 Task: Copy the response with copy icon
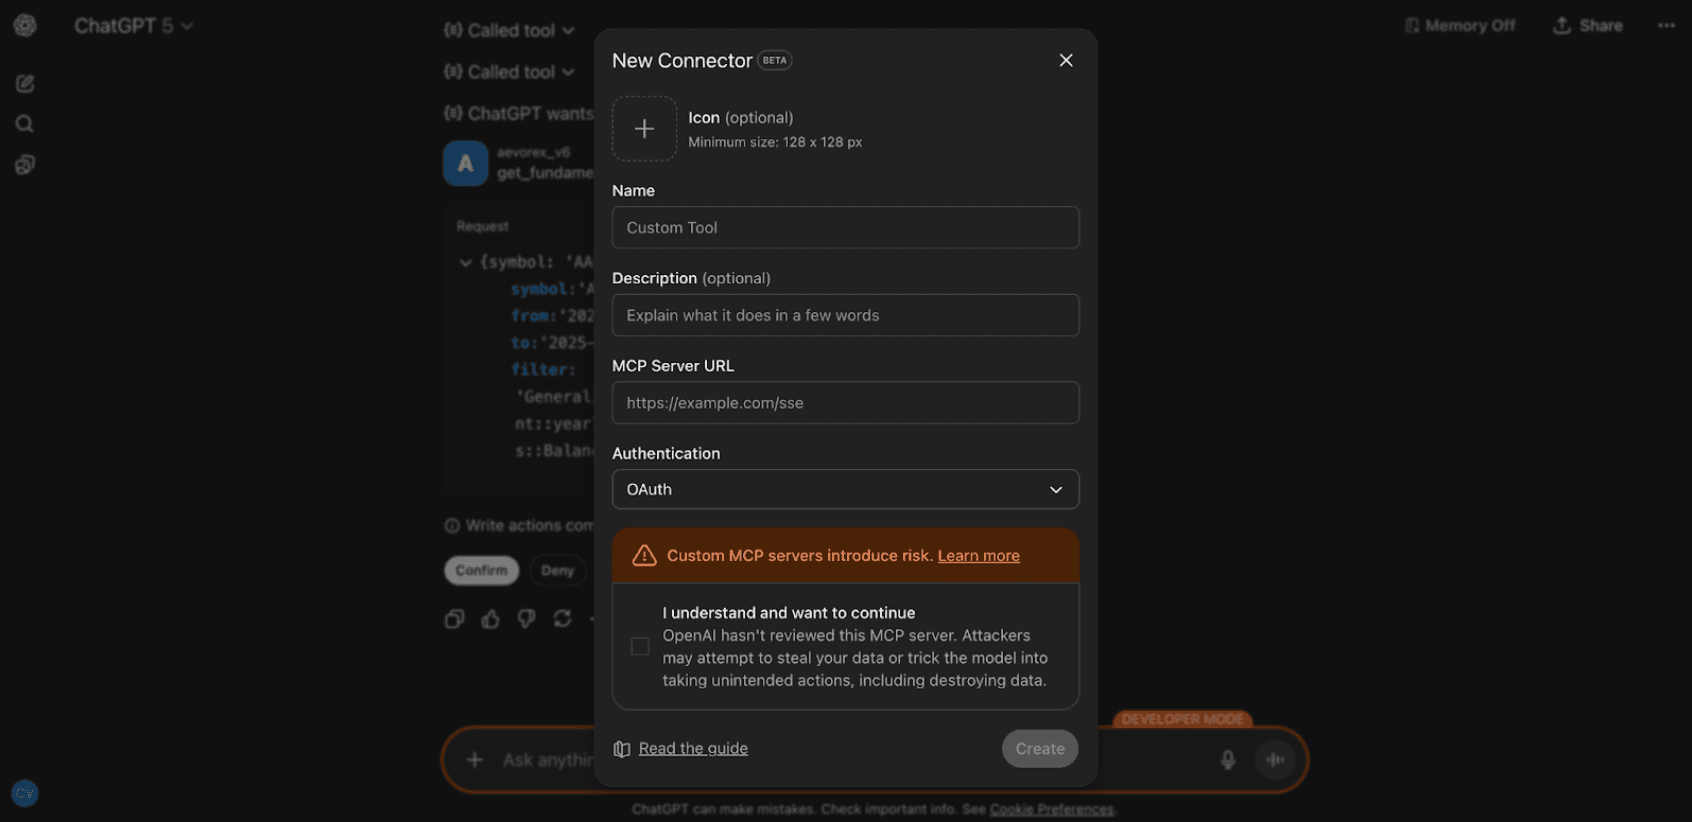[x=454, y=619]
